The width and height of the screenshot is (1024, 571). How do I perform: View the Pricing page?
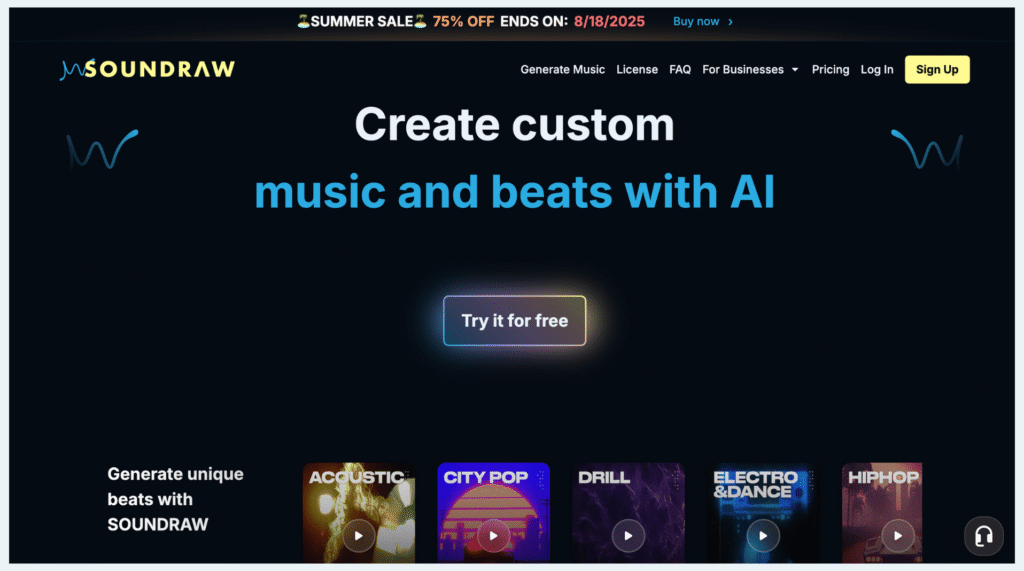pos(830,69)
